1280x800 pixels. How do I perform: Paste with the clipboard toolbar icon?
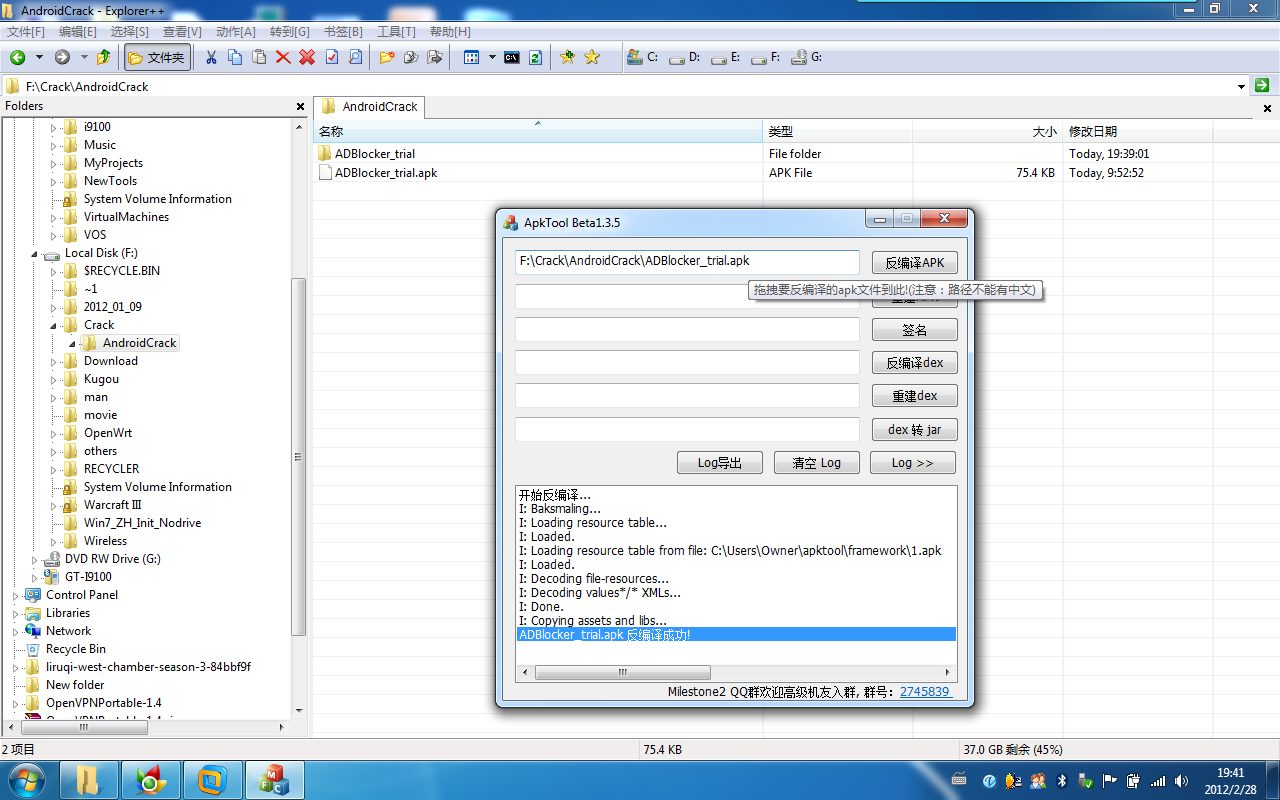pyautogui.click(x=259, y=58)
